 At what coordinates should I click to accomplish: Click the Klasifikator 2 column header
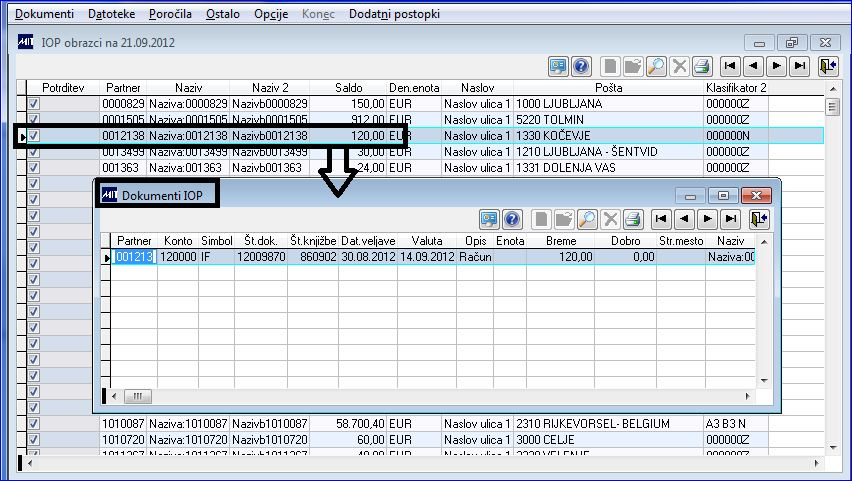736,88
